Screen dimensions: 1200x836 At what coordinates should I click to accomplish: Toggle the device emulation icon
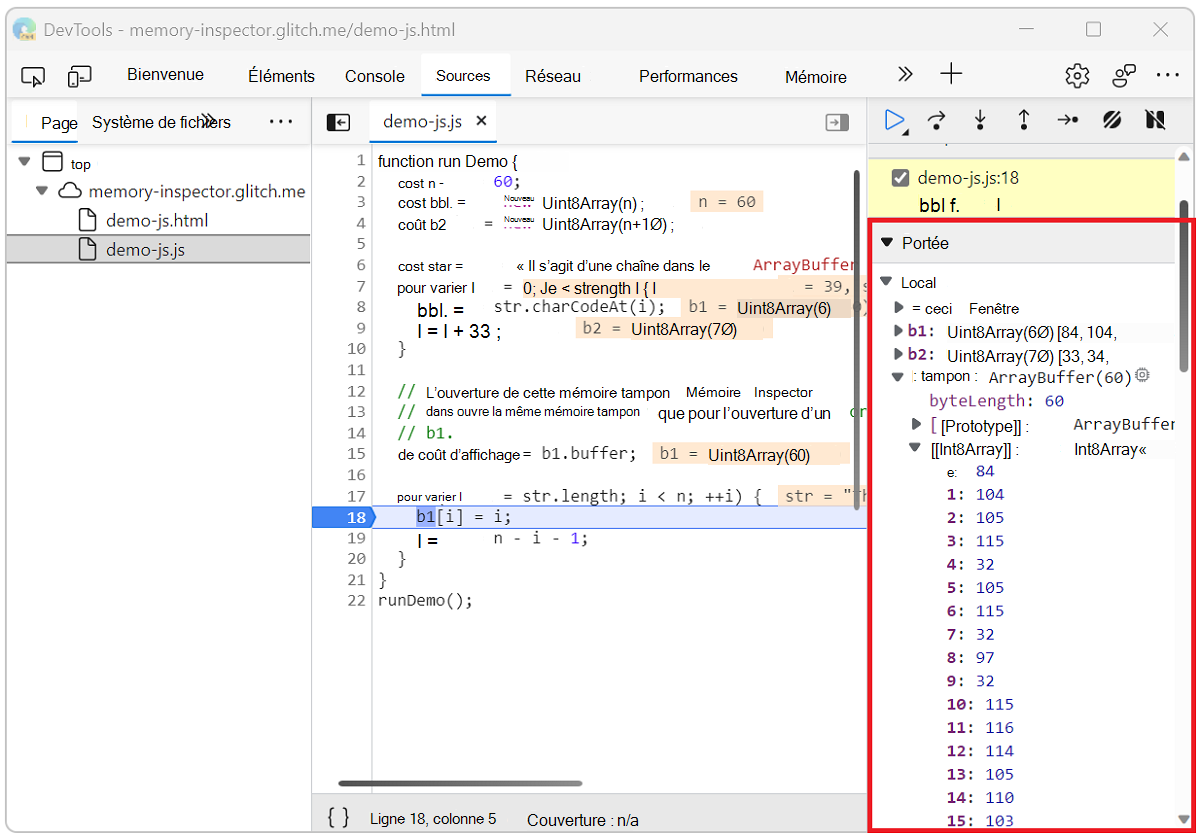coord(80,76)
